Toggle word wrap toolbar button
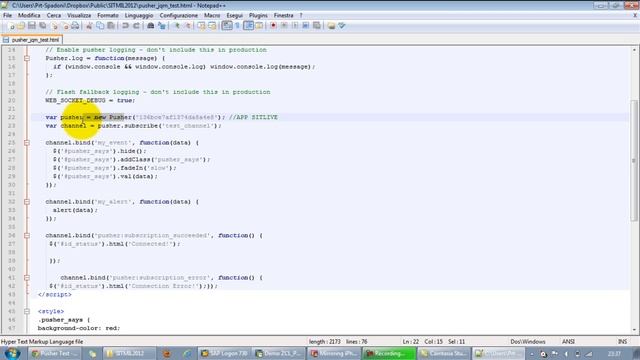640x360 pixels. pos(227,26)
